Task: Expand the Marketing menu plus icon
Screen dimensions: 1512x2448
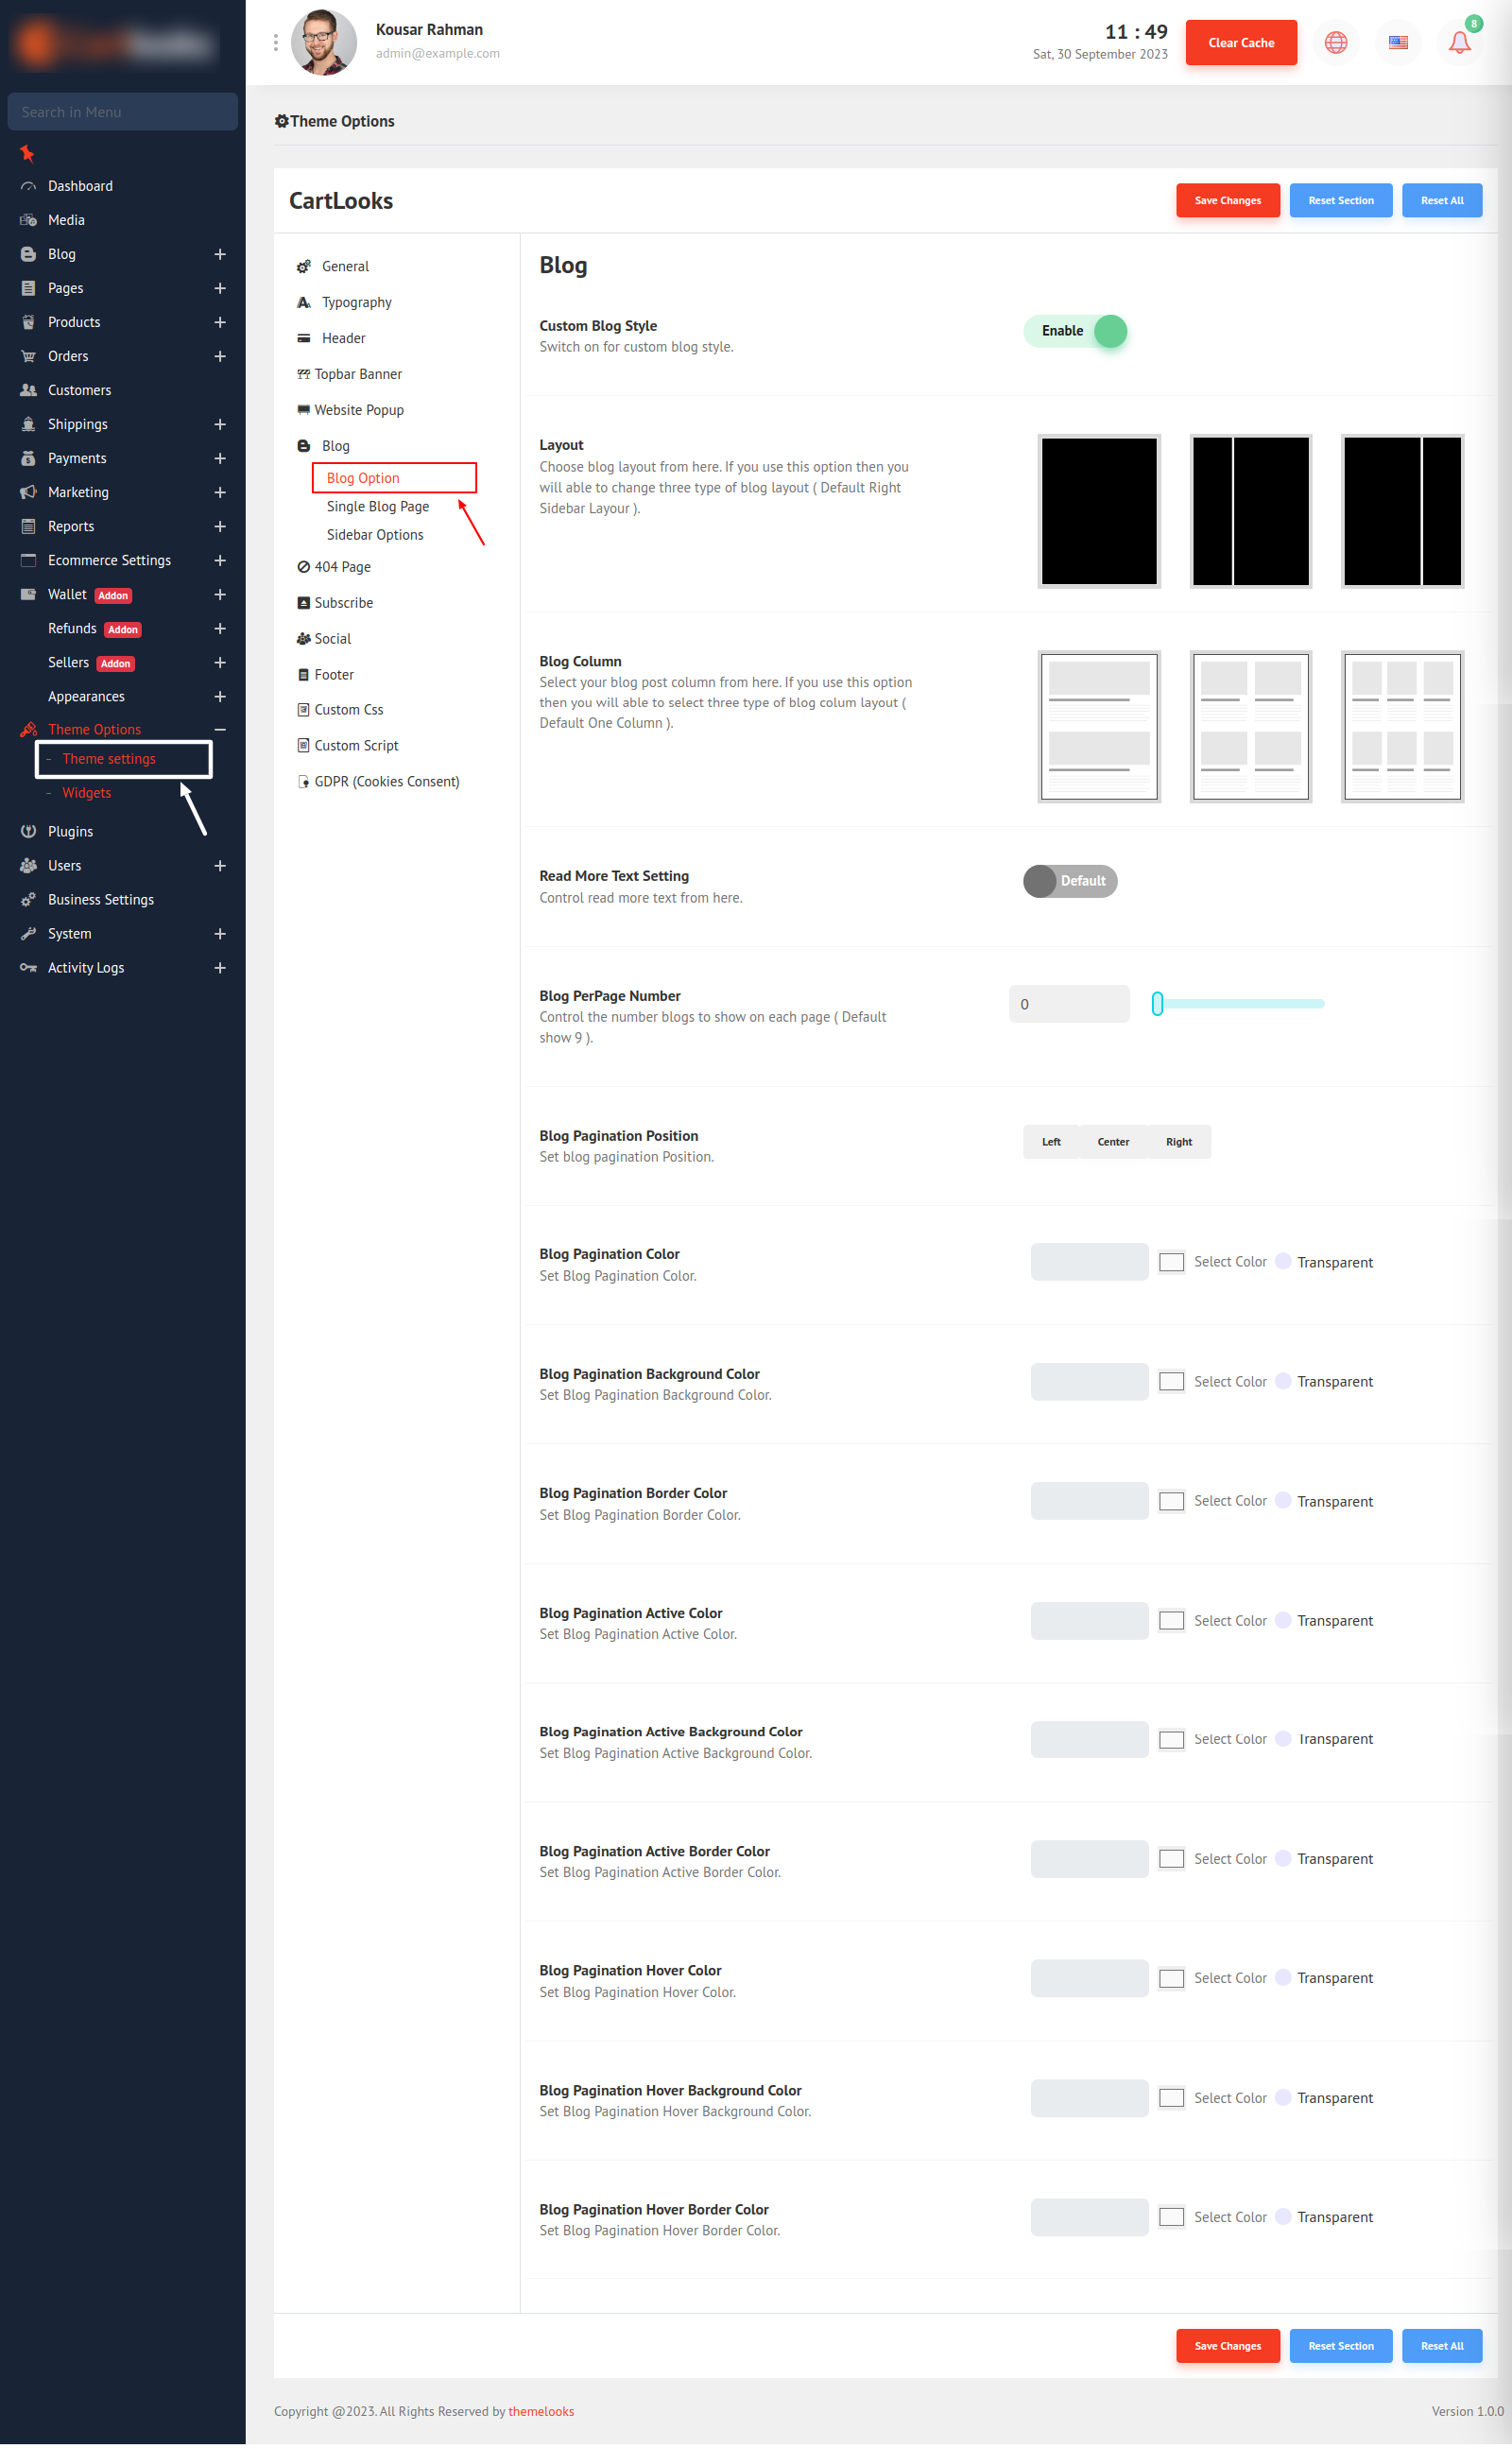Action: 219,492
